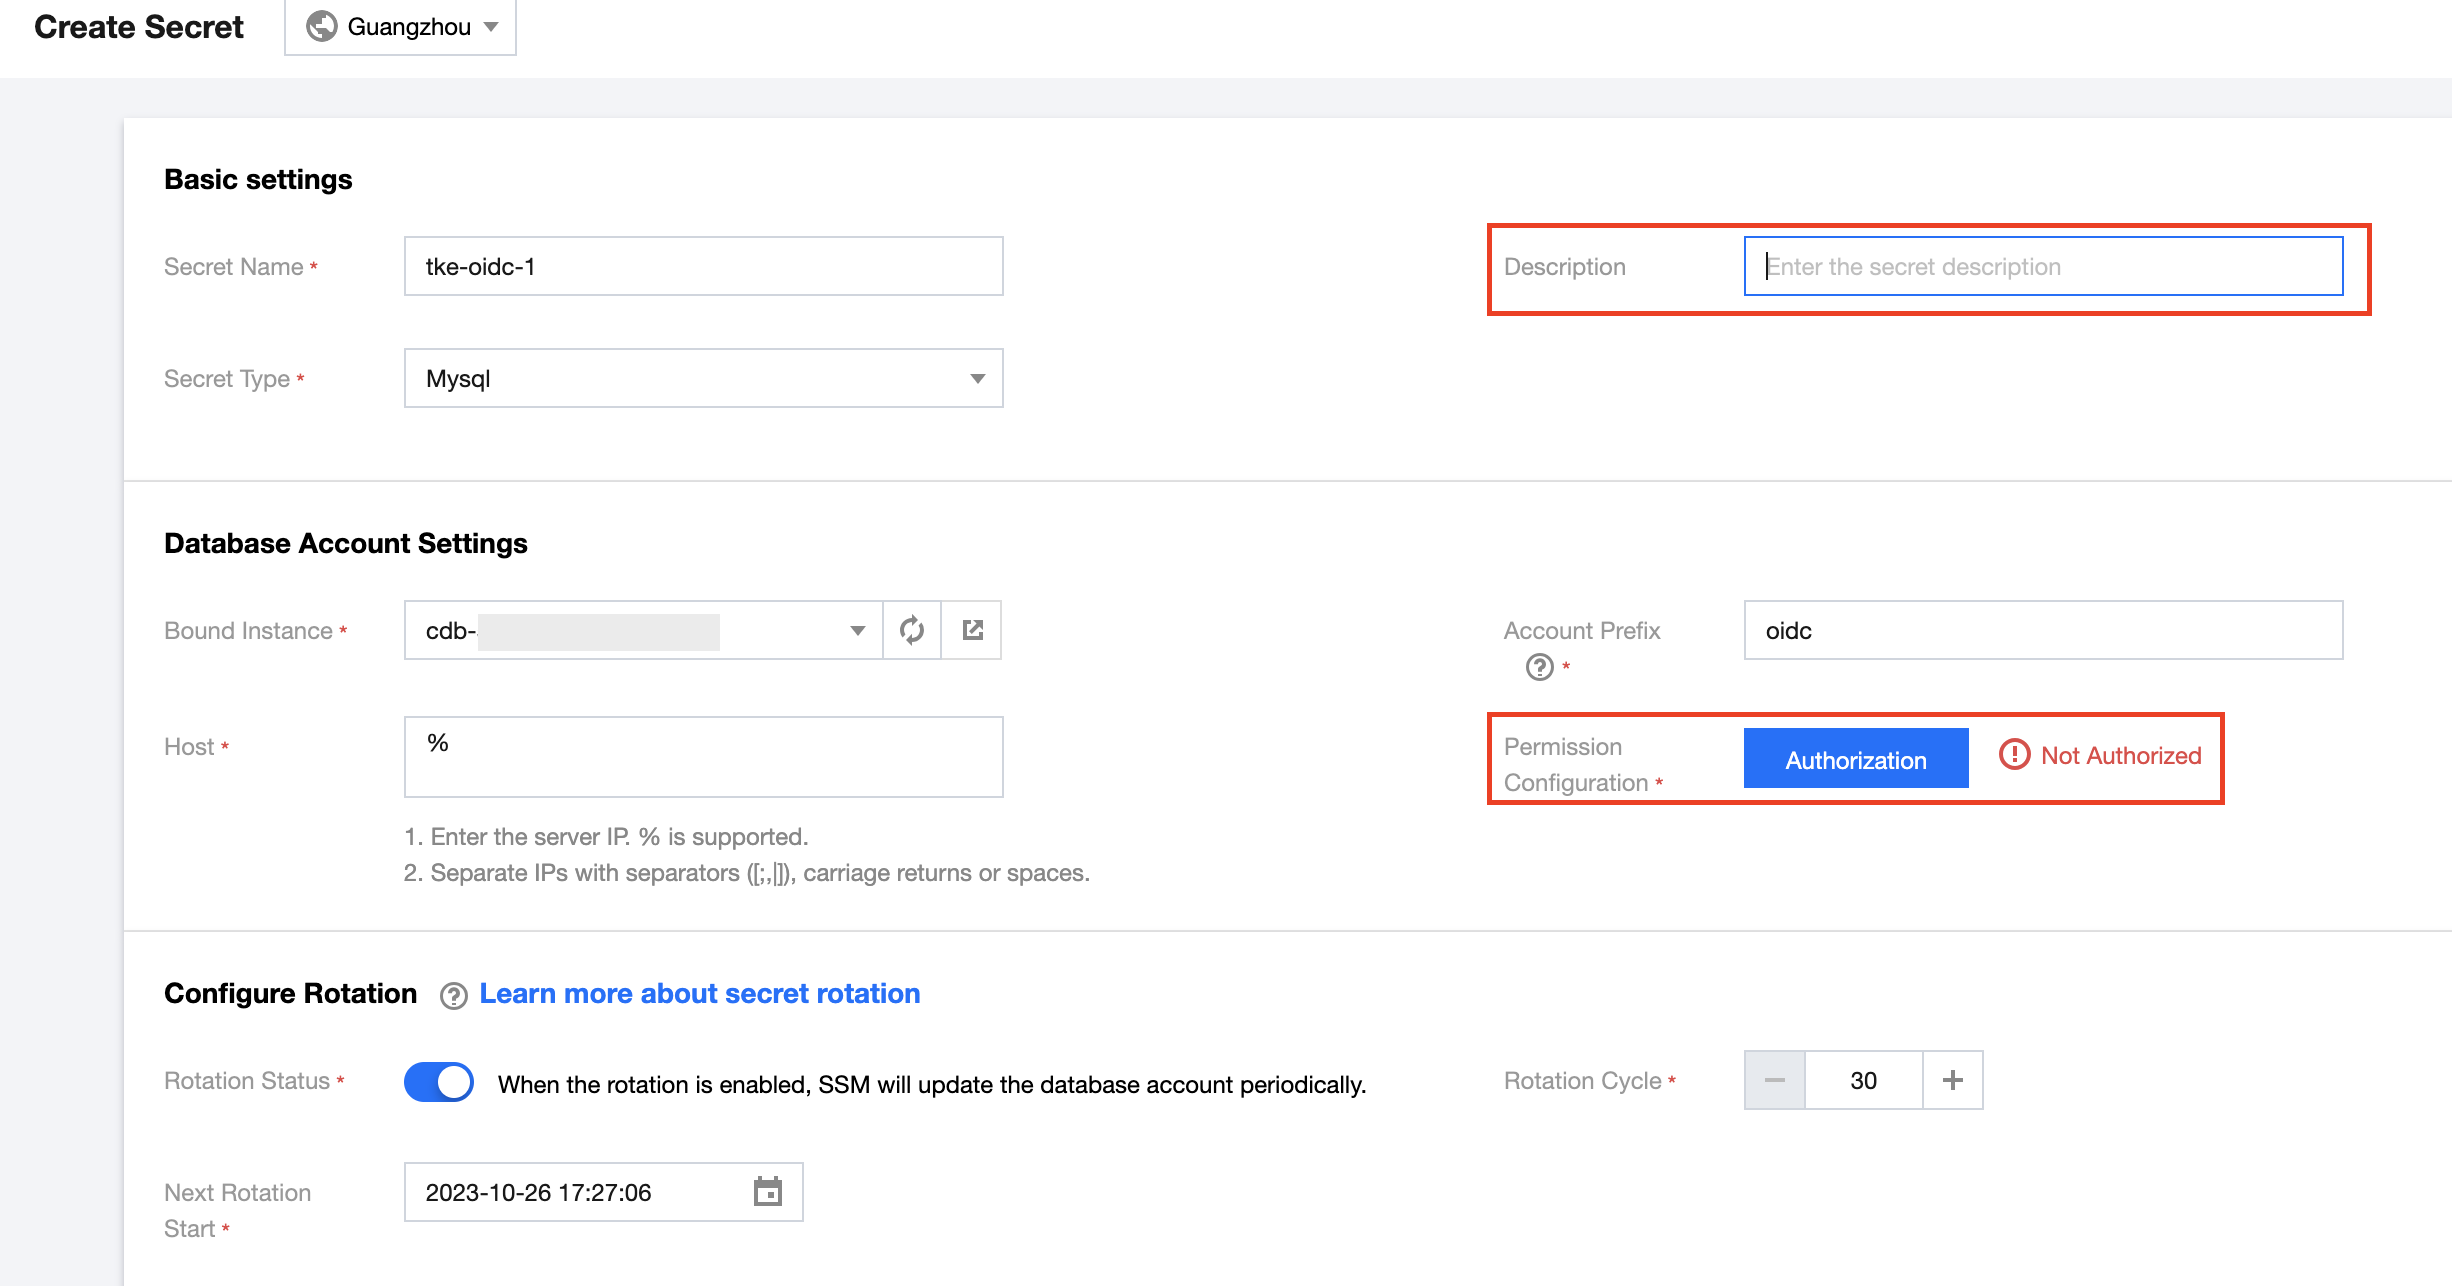Toggle the Rotation Status switch
This screenshot has width=2452, height=1286.
[438, 1082]
